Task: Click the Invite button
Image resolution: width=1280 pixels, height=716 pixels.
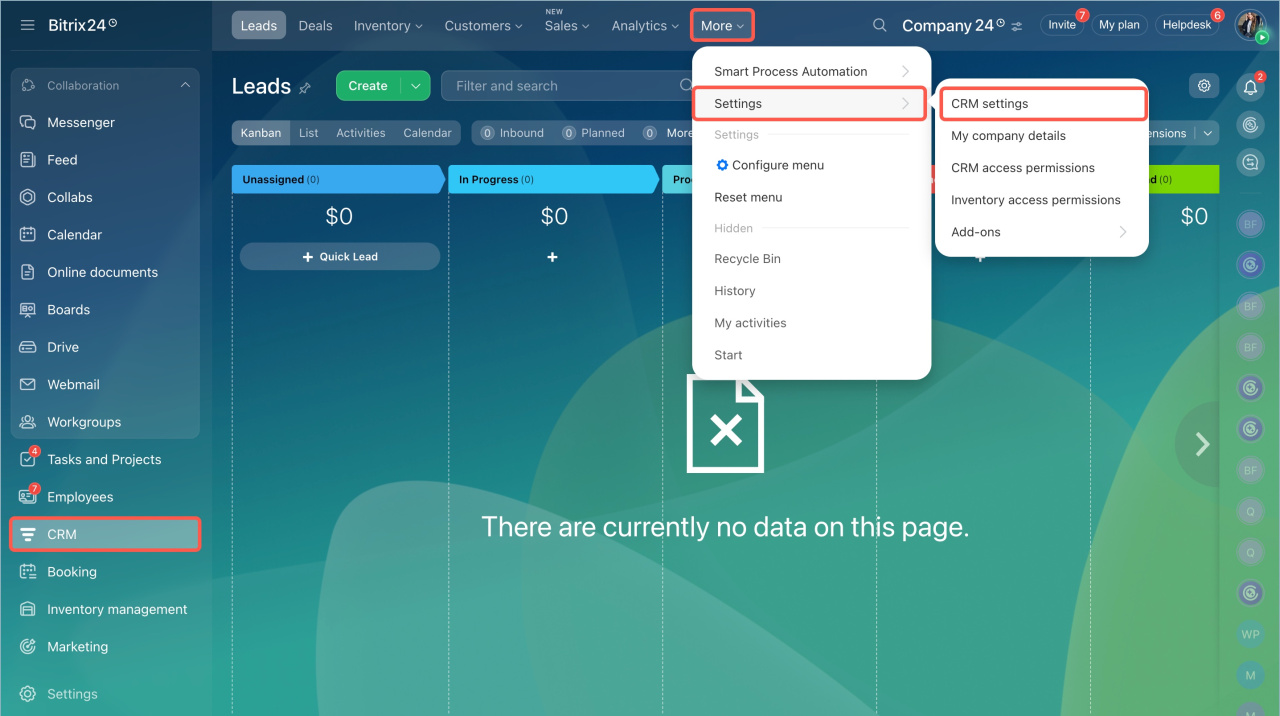Action: [x=1062, y=25]
